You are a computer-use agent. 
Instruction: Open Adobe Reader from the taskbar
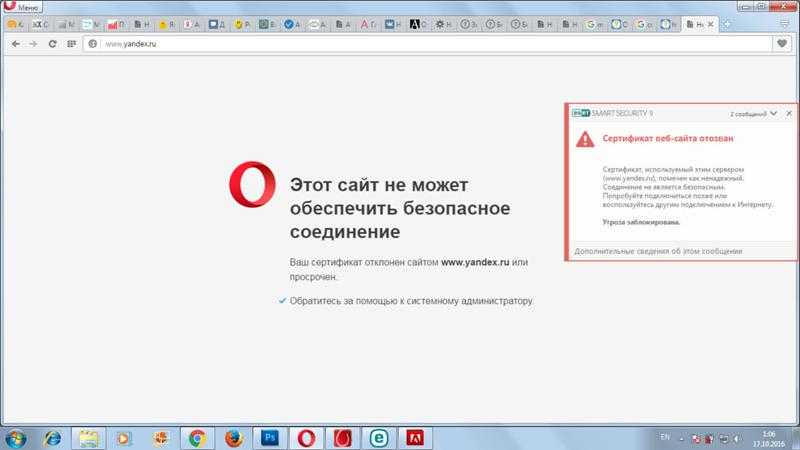(415, 438)
